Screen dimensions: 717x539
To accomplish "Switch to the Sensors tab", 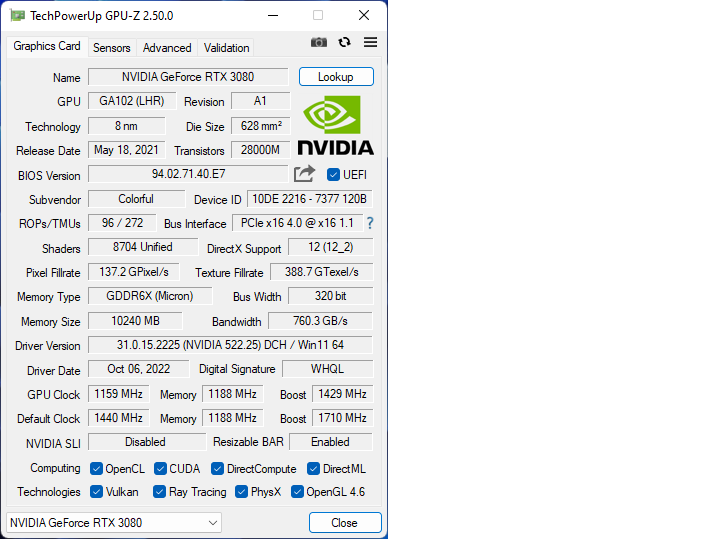I will [112, 48].
